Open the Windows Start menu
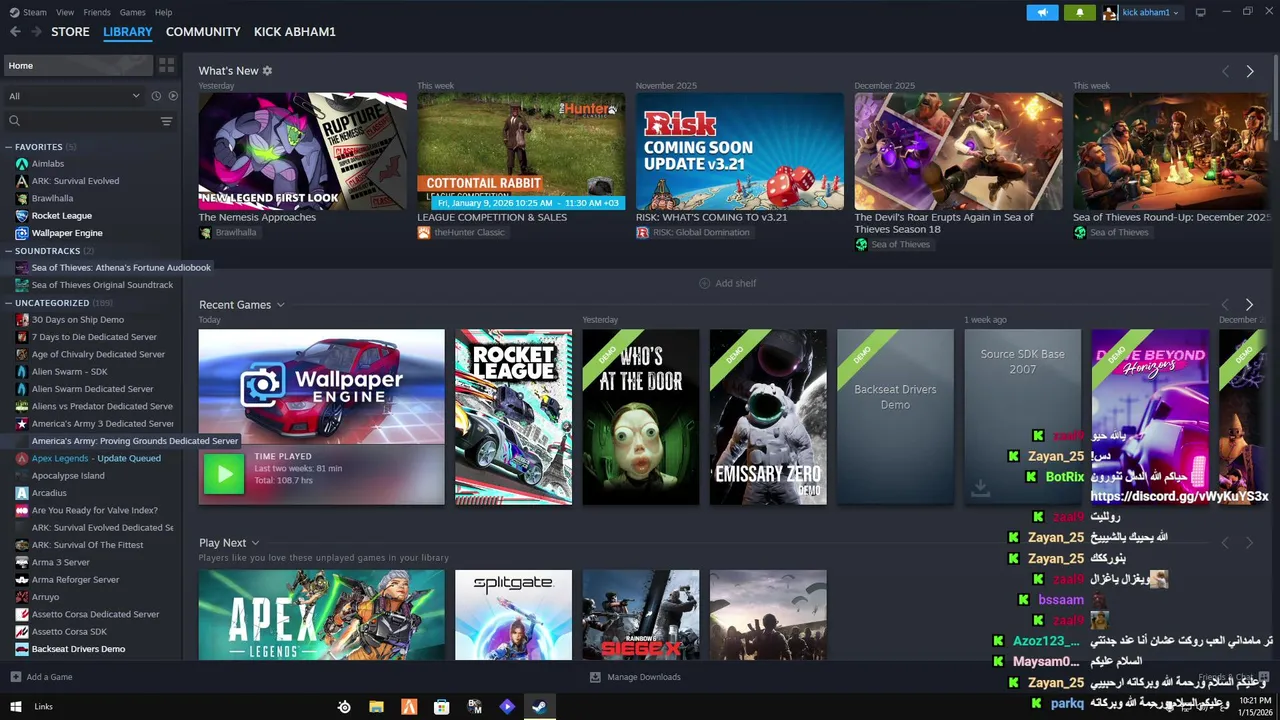The height and width of the screenshot is (720, 1280). [15, 706]
